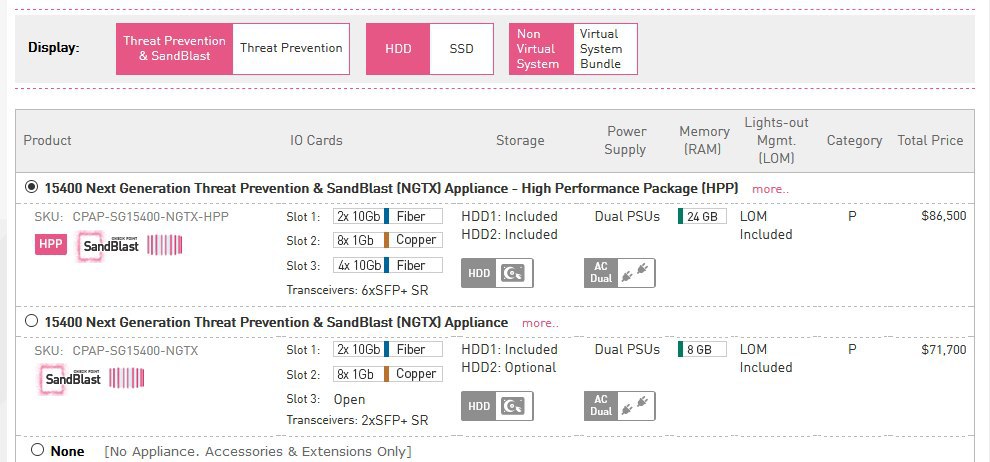Select the None appliance radio button
The height and width of the screenshot is (462, 990).
coord(38,450)
